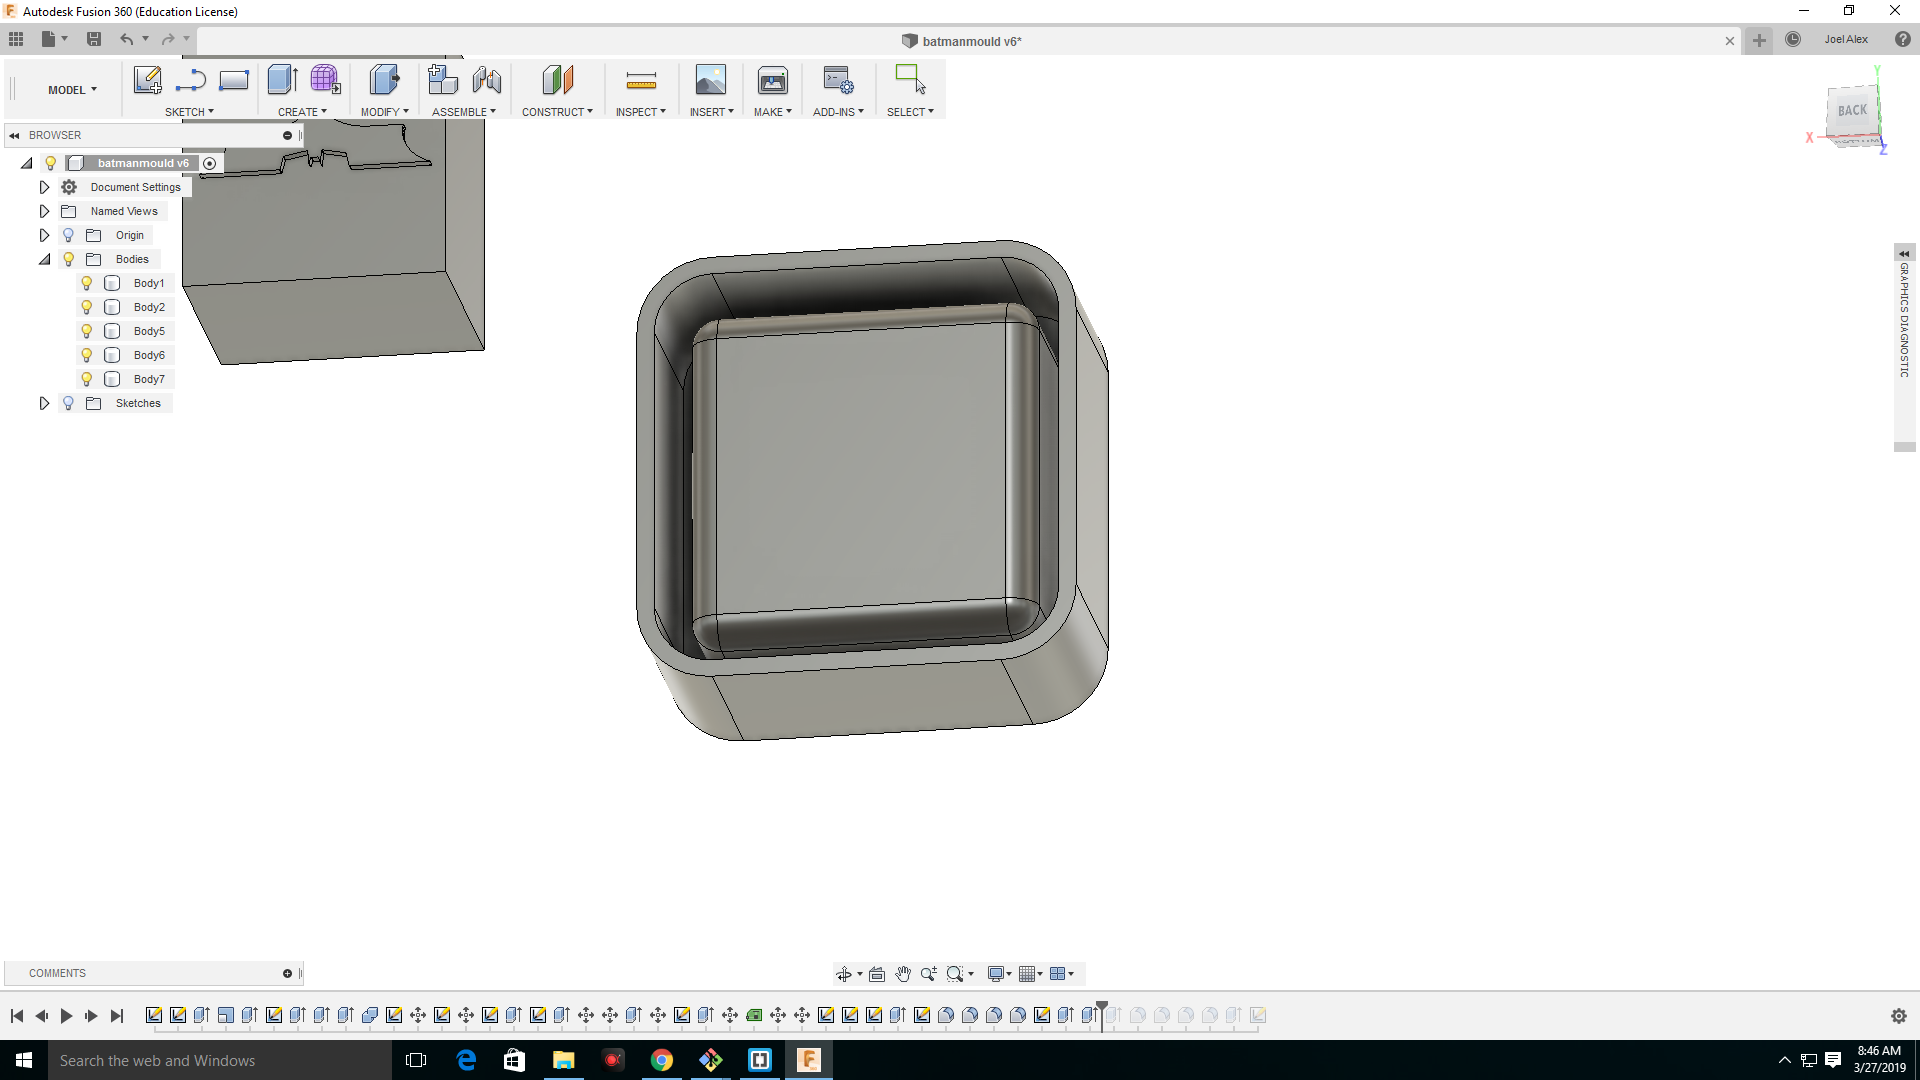Expand the Sketches folder

(x=44, y=403)
